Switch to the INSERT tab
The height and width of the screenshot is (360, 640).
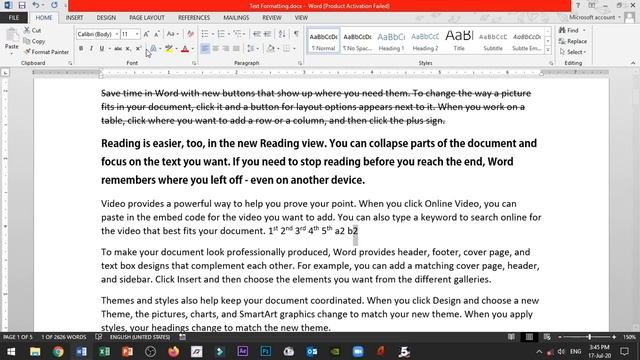74,18
